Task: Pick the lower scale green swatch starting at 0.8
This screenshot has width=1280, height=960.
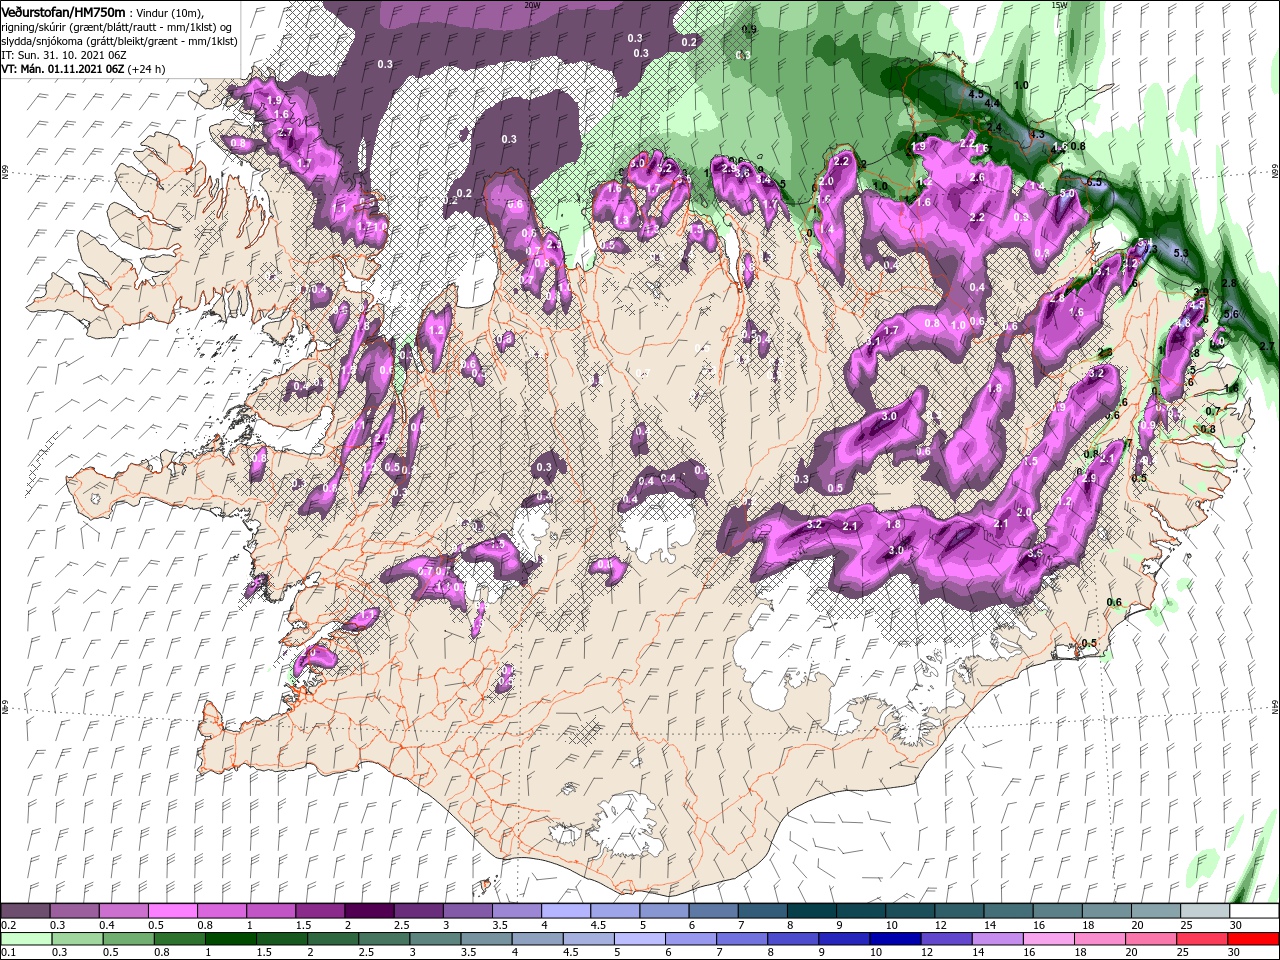Action: click(x=179, y=938)
